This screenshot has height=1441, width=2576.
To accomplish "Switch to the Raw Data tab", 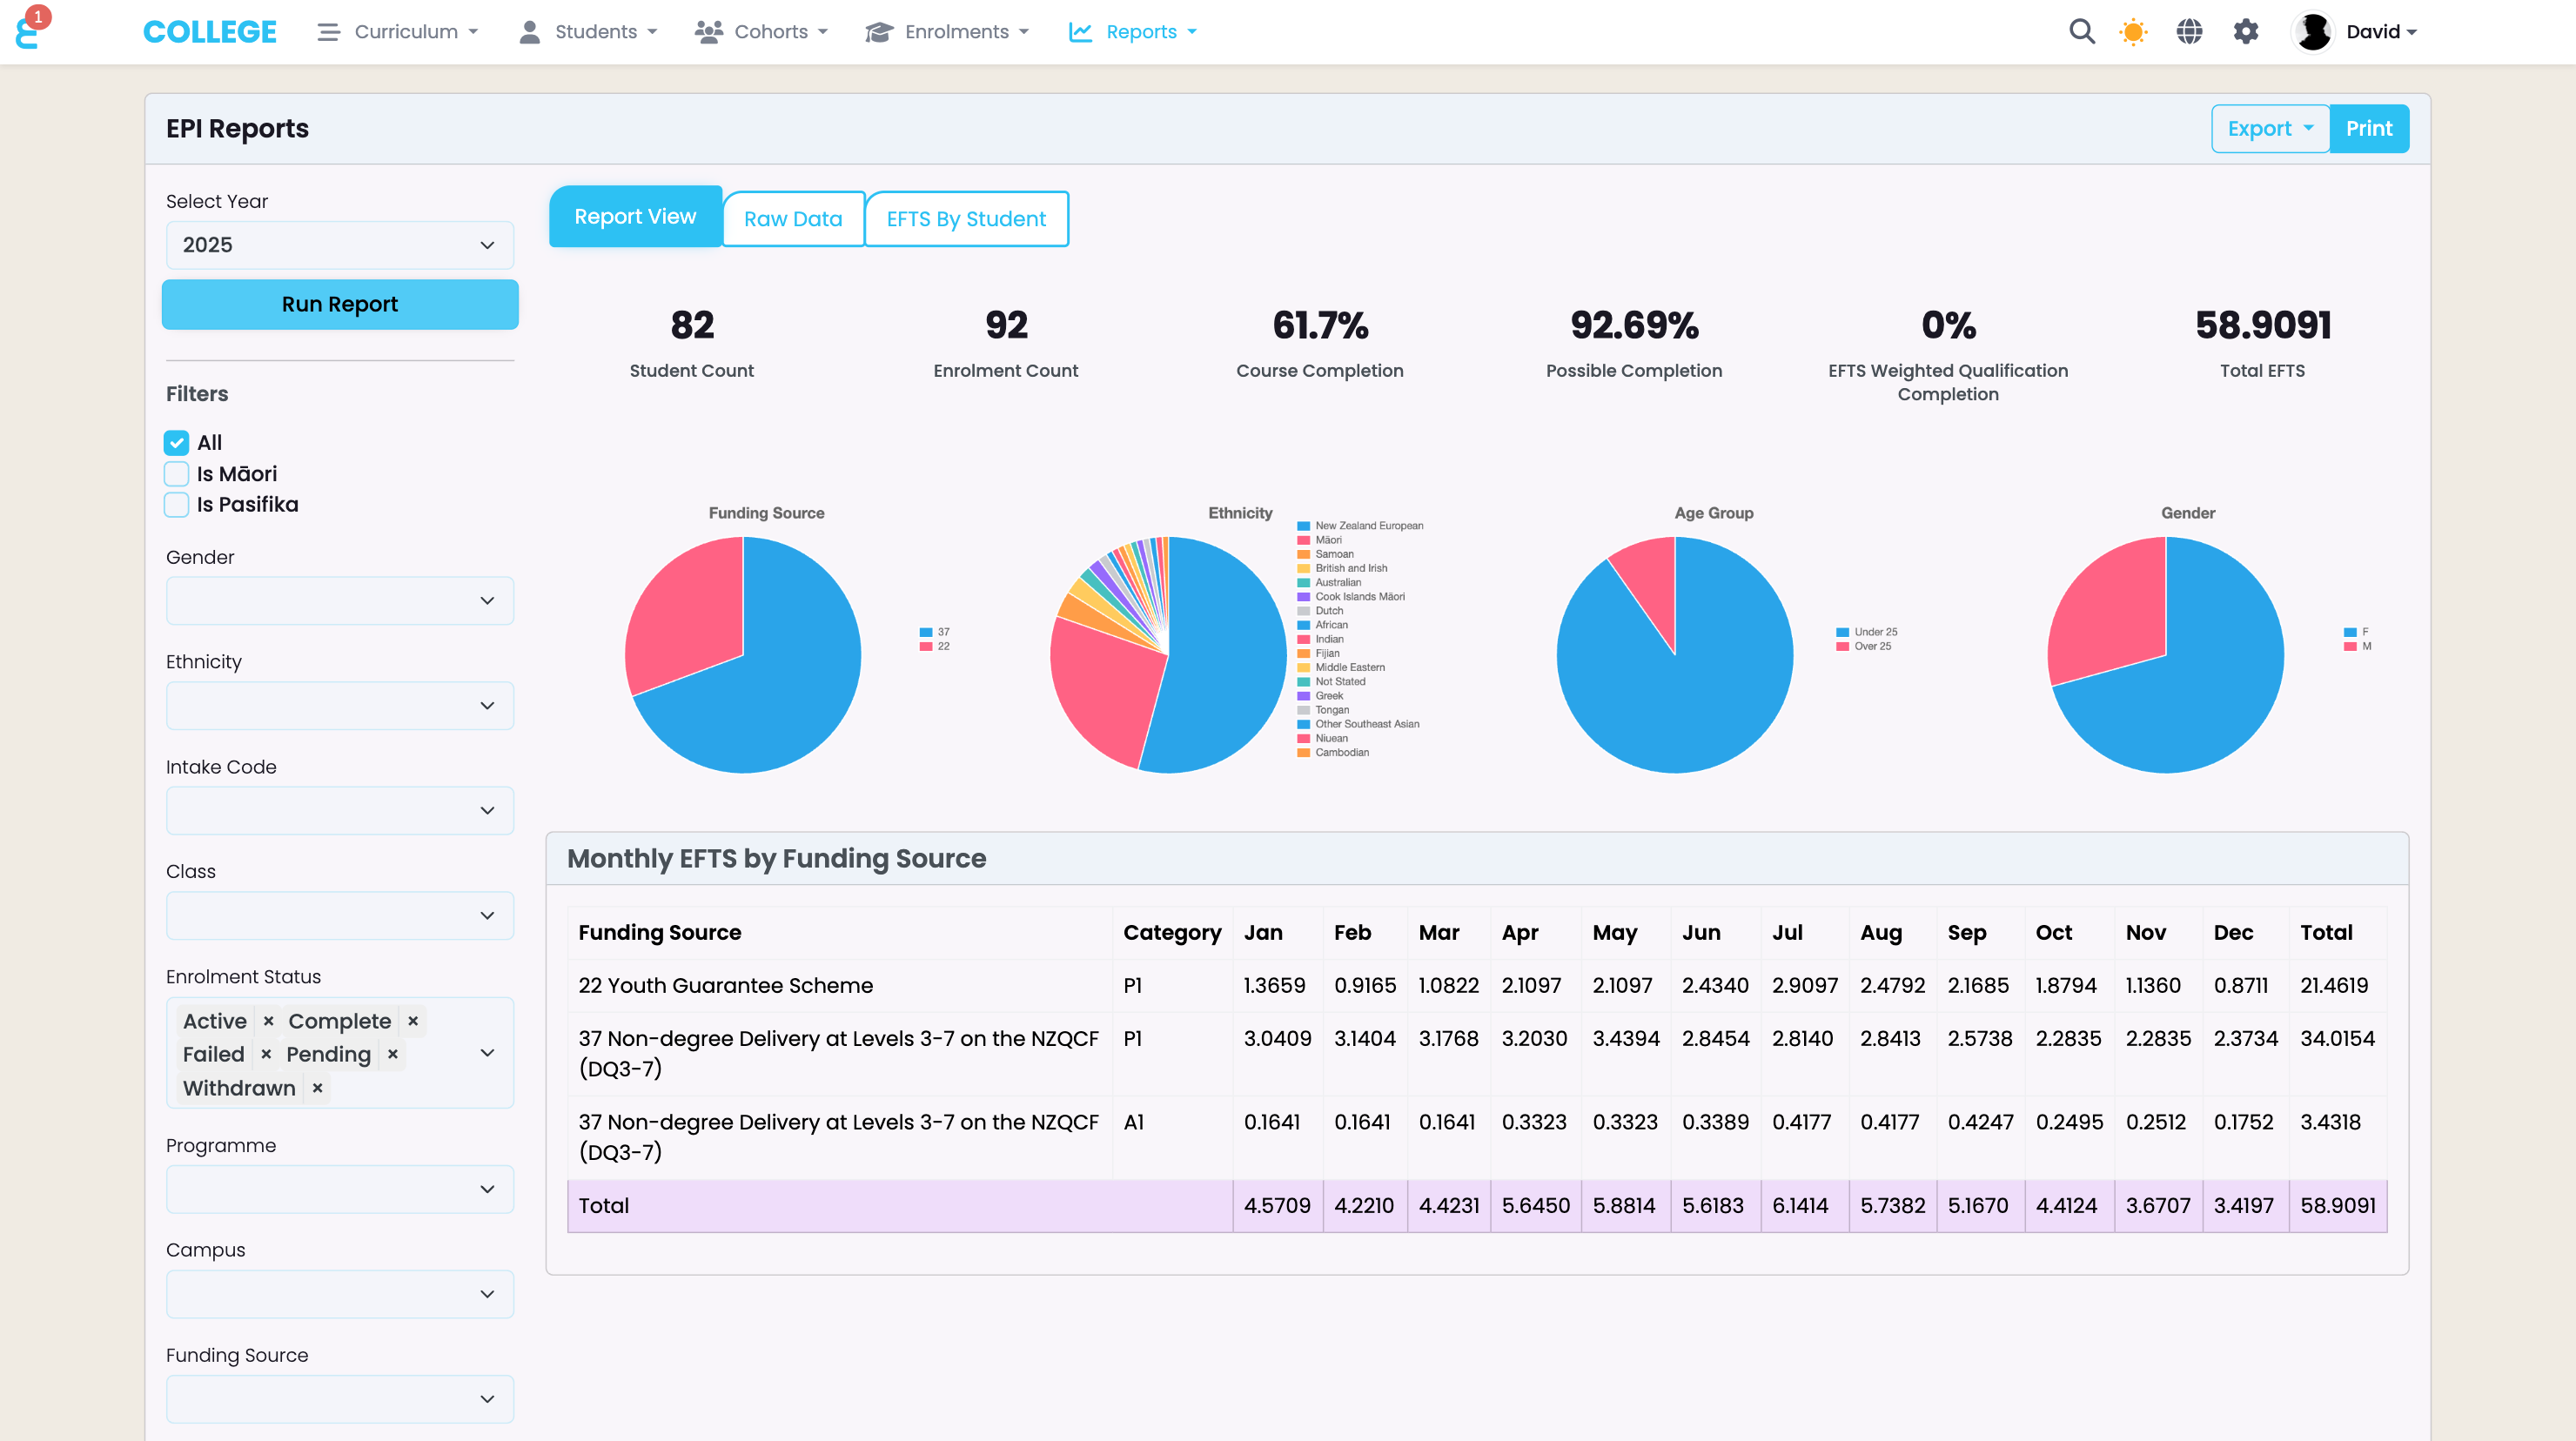I will pyautogui.click(x=792, y=219).
